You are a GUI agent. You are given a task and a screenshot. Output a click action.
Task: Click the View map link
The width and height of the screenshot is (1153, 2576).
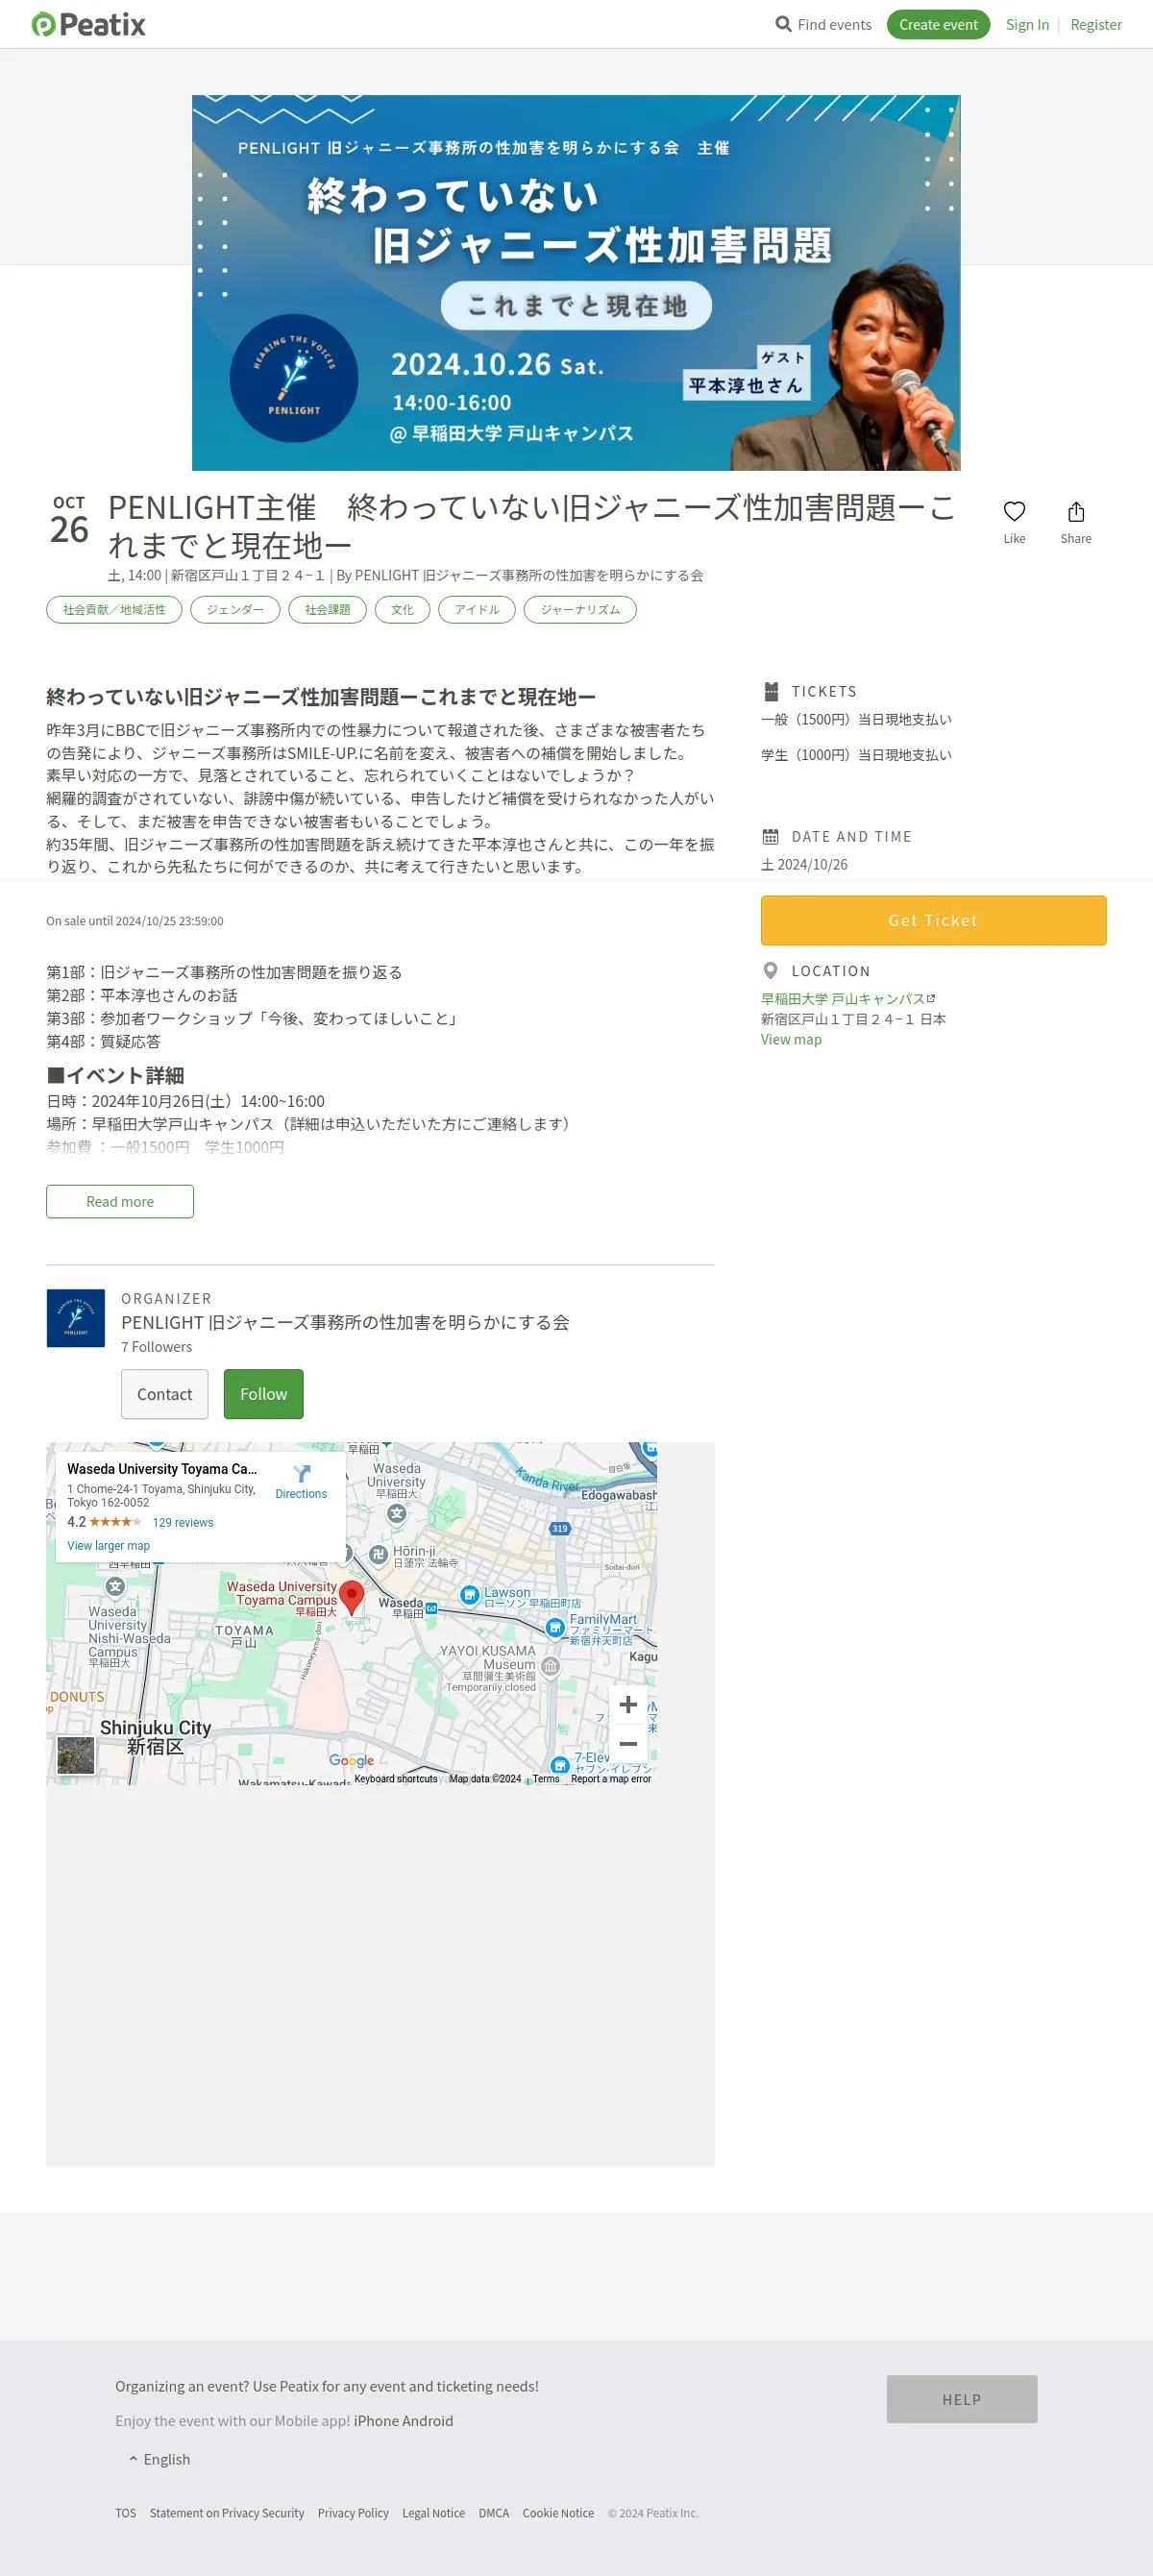click(791, 1039)
